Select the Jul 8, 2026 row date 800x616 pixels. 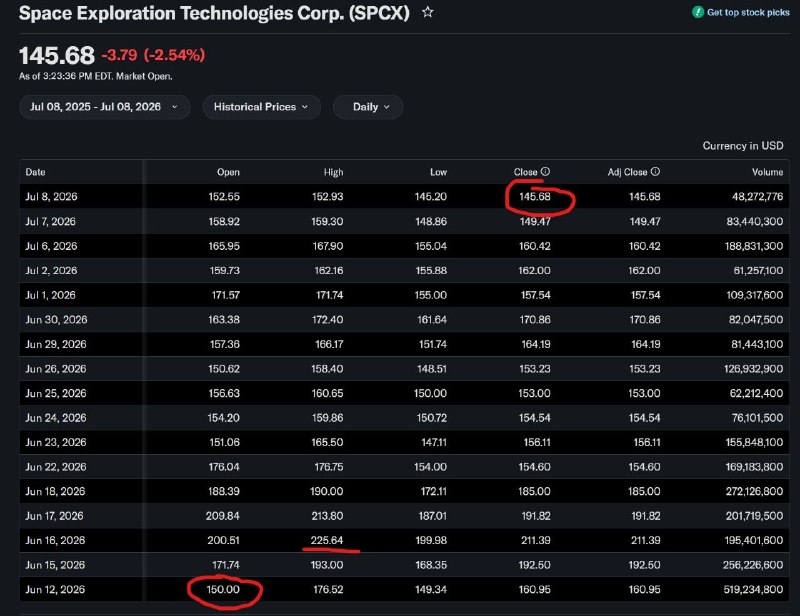(52, 196)
